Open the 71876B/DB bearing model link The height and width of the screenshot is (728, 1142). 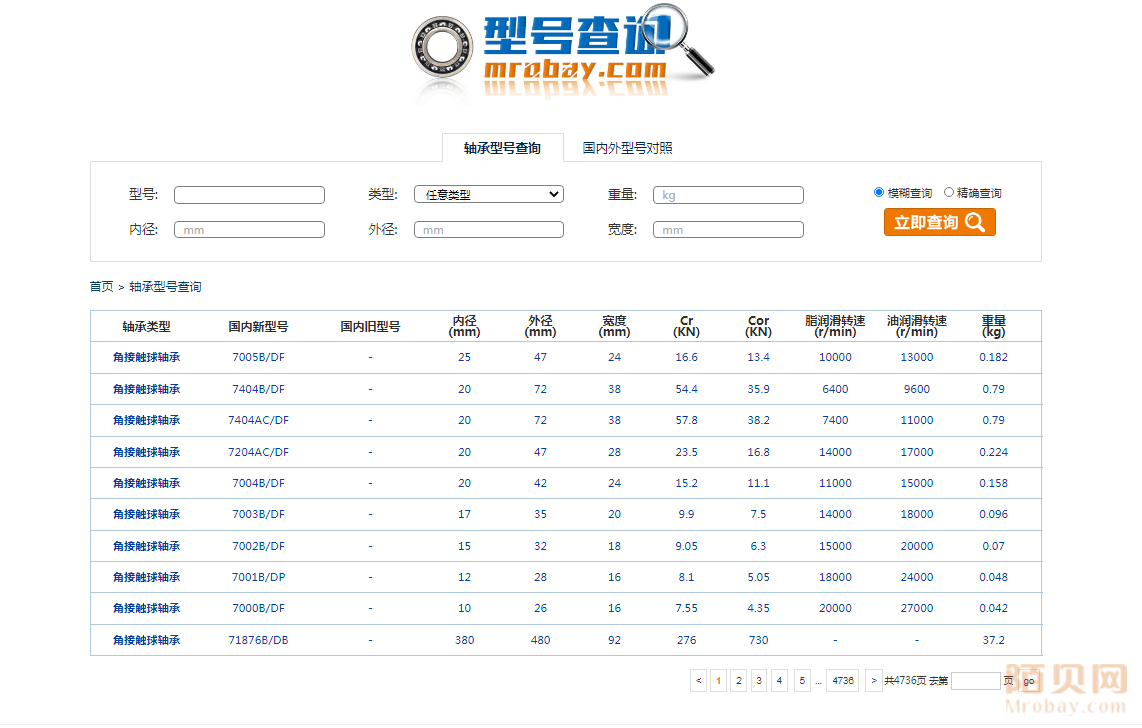click(258, 640)
